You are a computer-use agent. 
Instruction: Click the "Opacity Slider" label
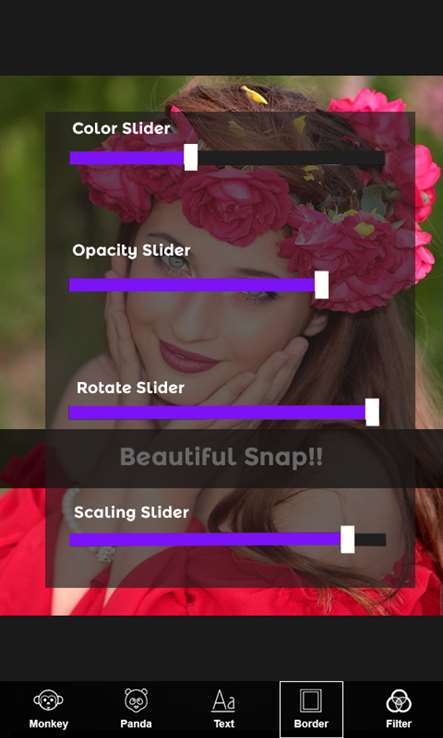tap(131, 250)
